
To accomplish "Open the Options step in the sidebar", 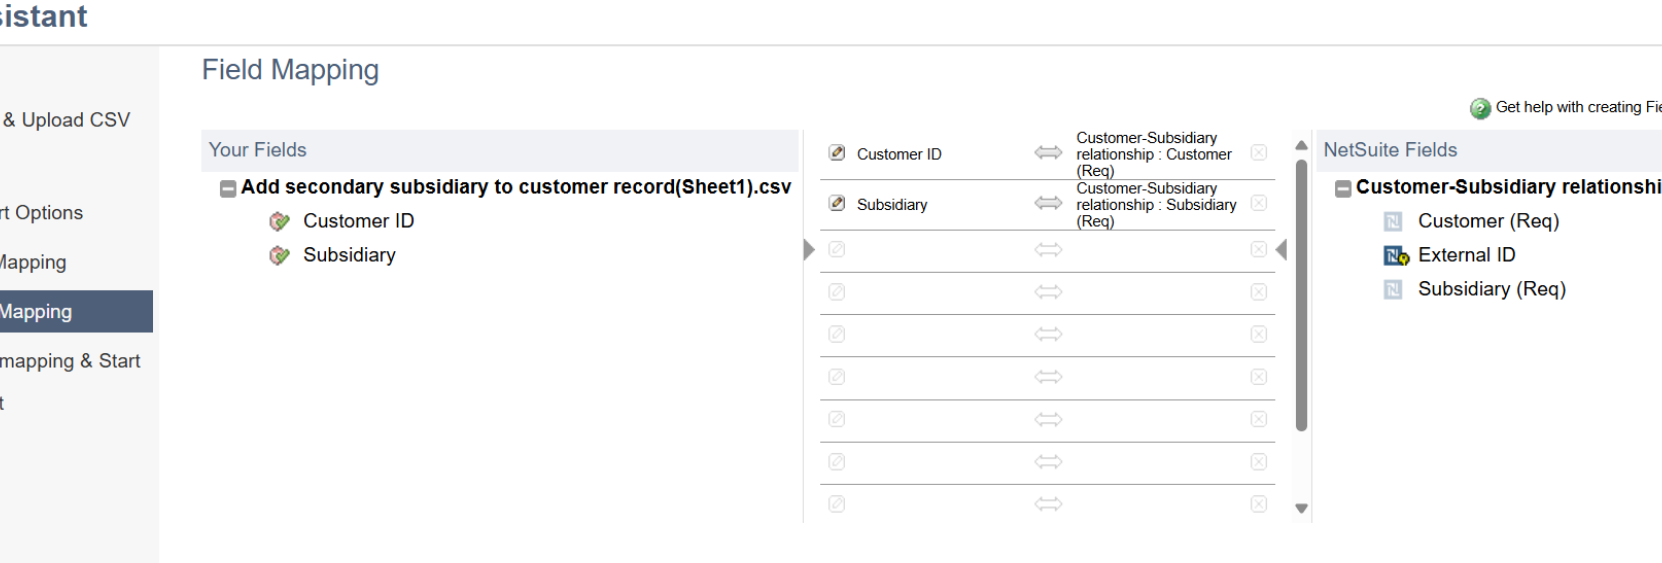I will 42,213.
